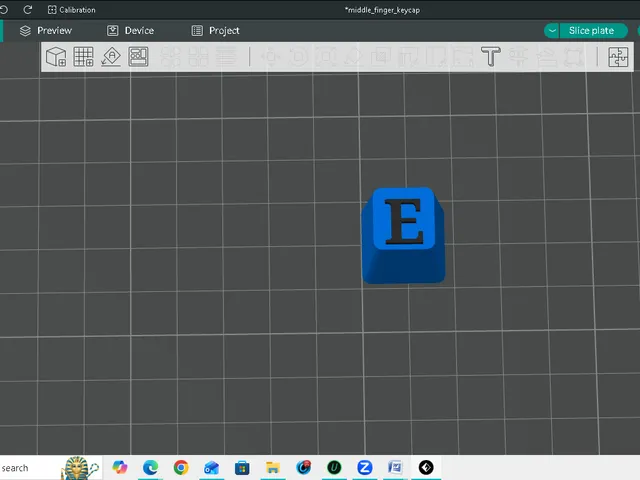640x480 pixels.
Task: Click the greyed Split to objects icon
Action: (x=171, y=57)
